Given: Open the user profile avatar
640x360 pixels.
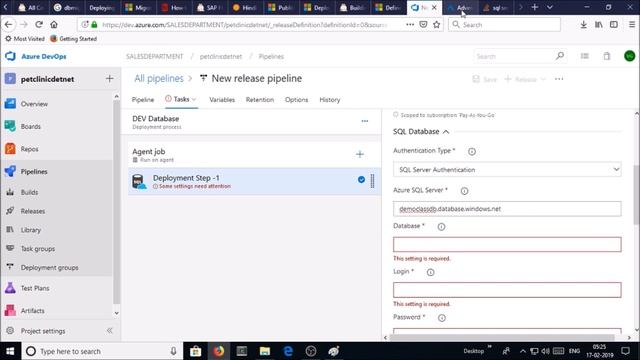Looking at the screenshot, I should [x=629, y=56].
